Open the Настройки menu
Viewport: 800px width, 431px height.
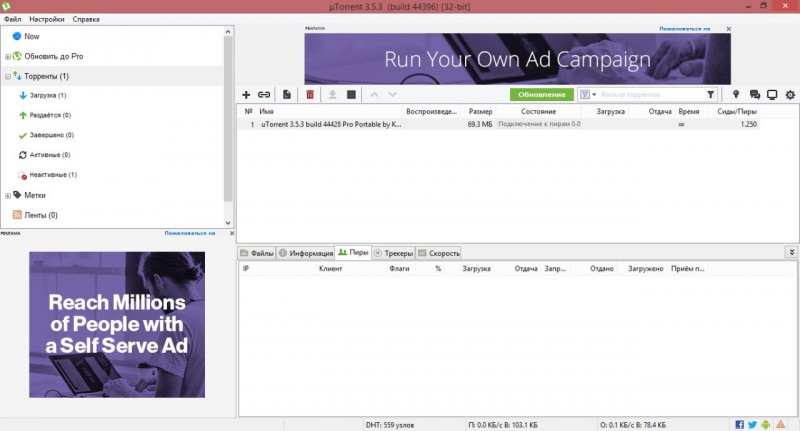(46, 19)
